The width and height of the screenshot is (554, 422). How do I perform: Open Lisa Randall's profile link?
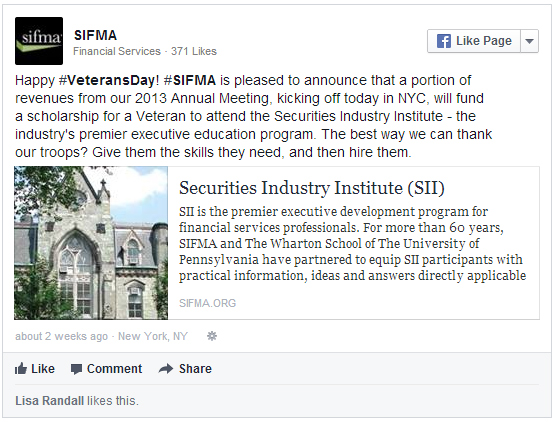[x=49, y=401]
